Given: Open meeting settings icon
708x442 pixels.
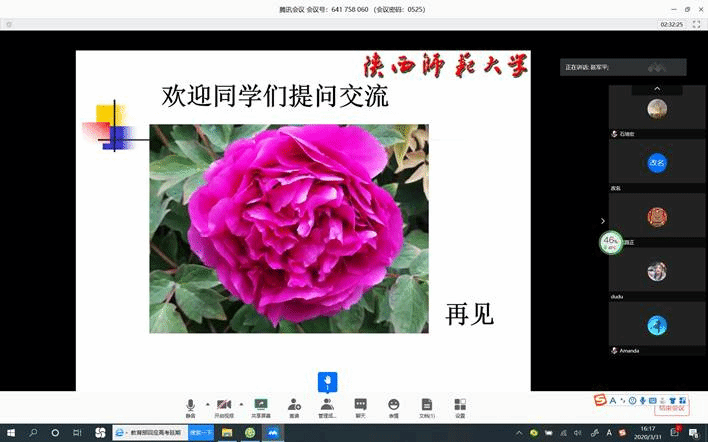Looking at the screenshot, I should pos(460,405).
